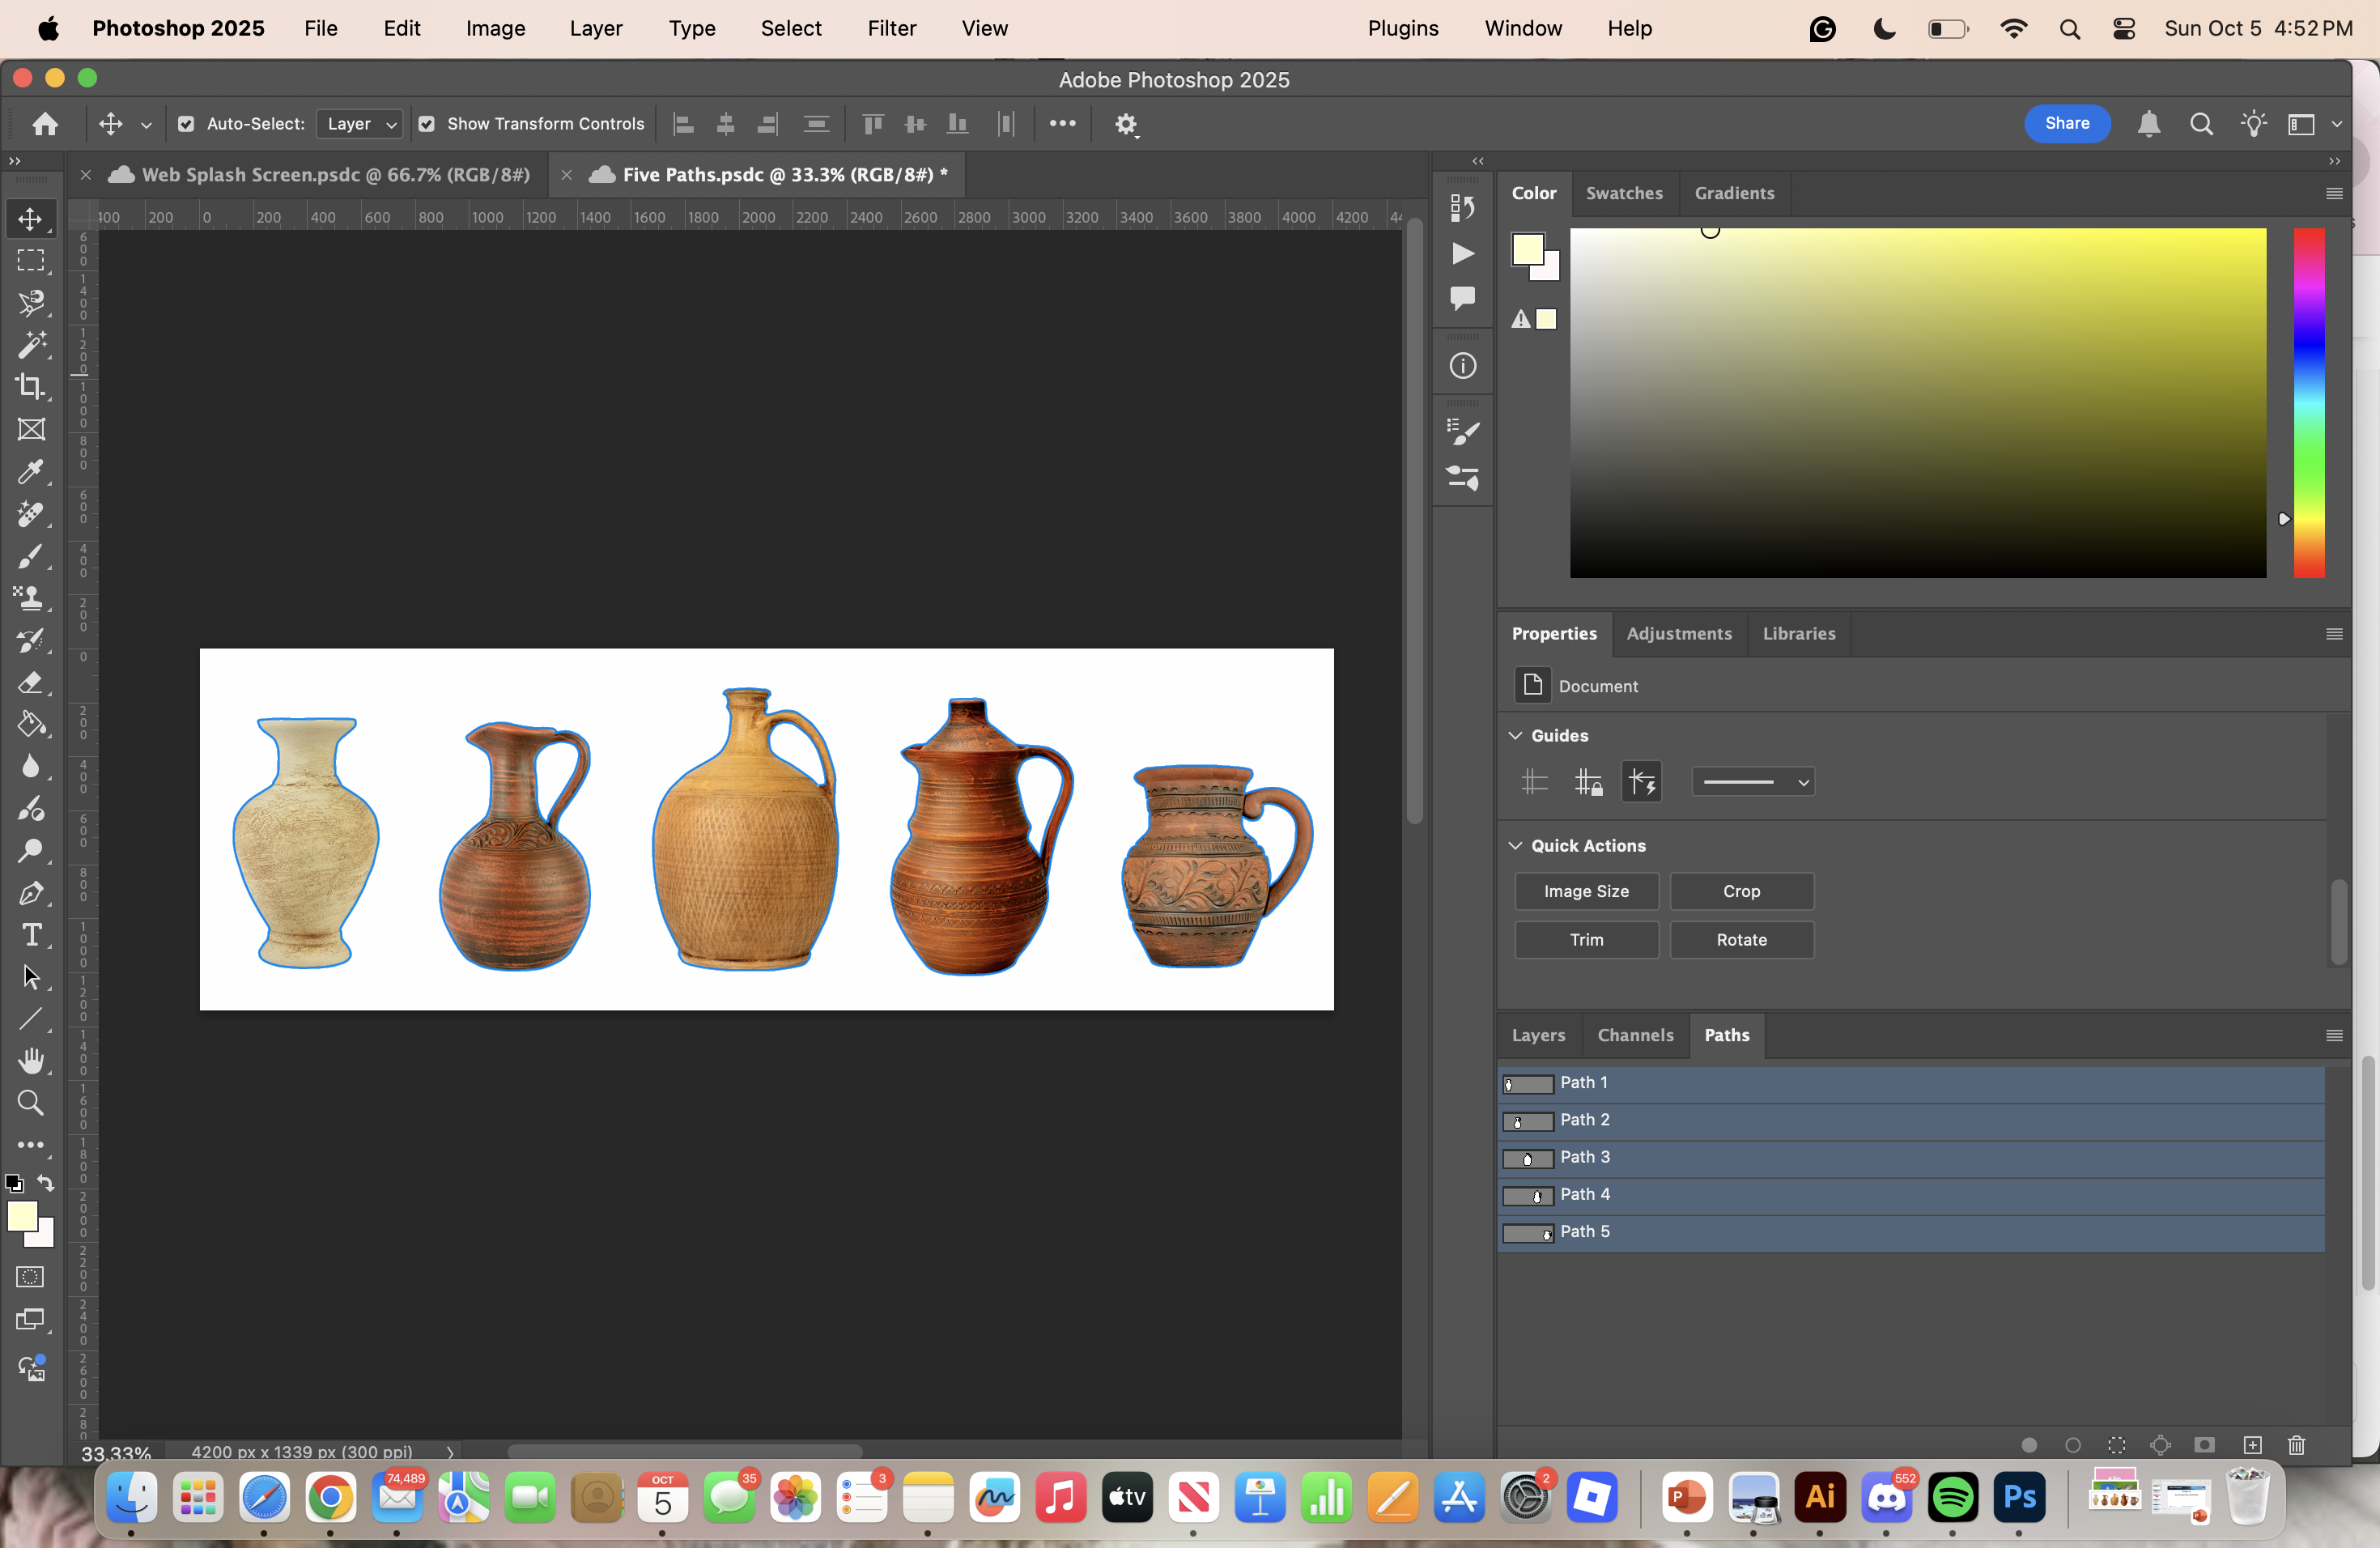Uncheck Show Transform Controls
The image size is (2380, 1548).
coord(427,124)
